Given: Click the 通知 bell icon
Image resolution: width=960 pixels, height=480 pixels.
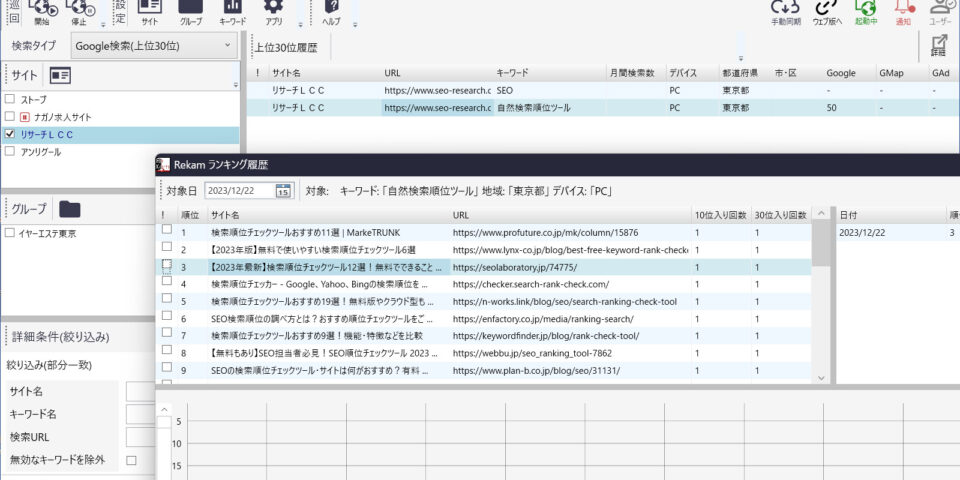Looking at the screenshot, I should pos(903,8).
